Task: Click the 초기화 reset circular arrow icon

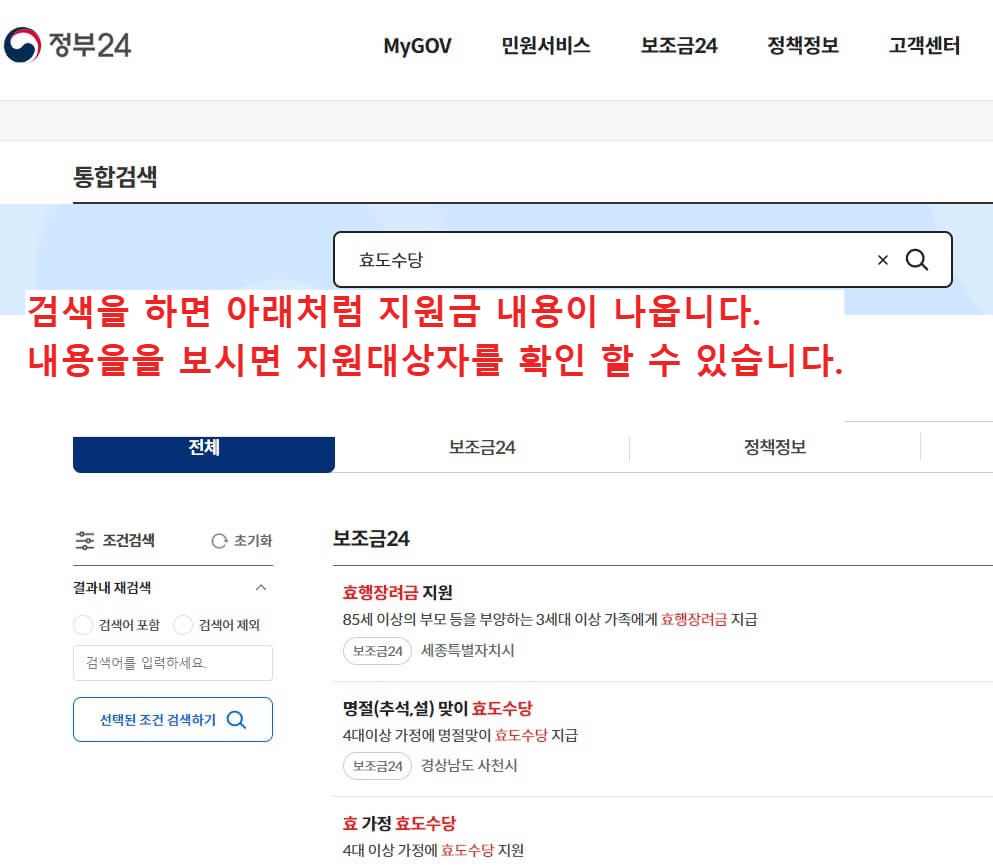Action: click(x=219, y=541)
